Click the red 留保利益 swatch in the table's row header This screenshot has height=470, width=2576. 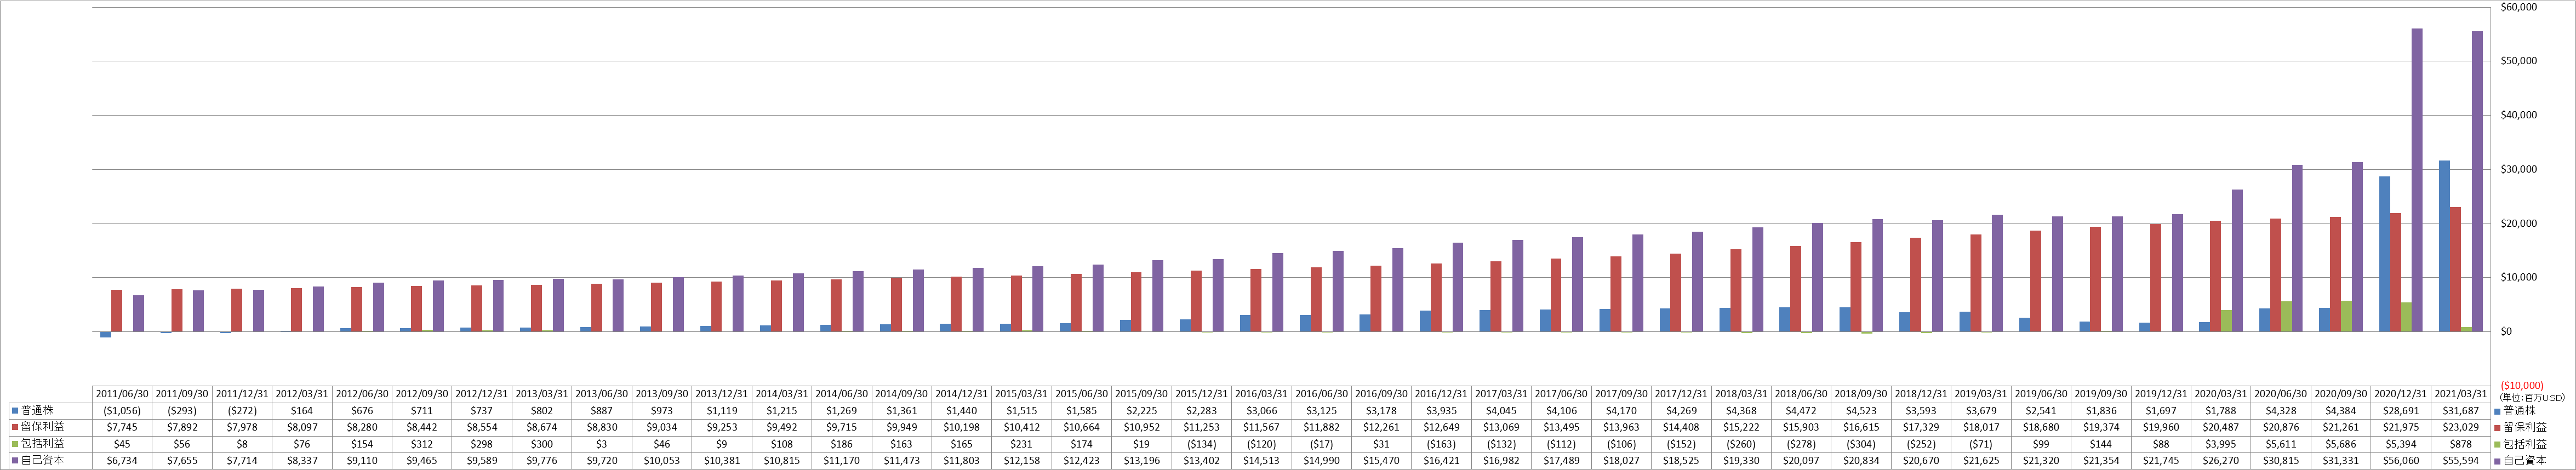14,427
